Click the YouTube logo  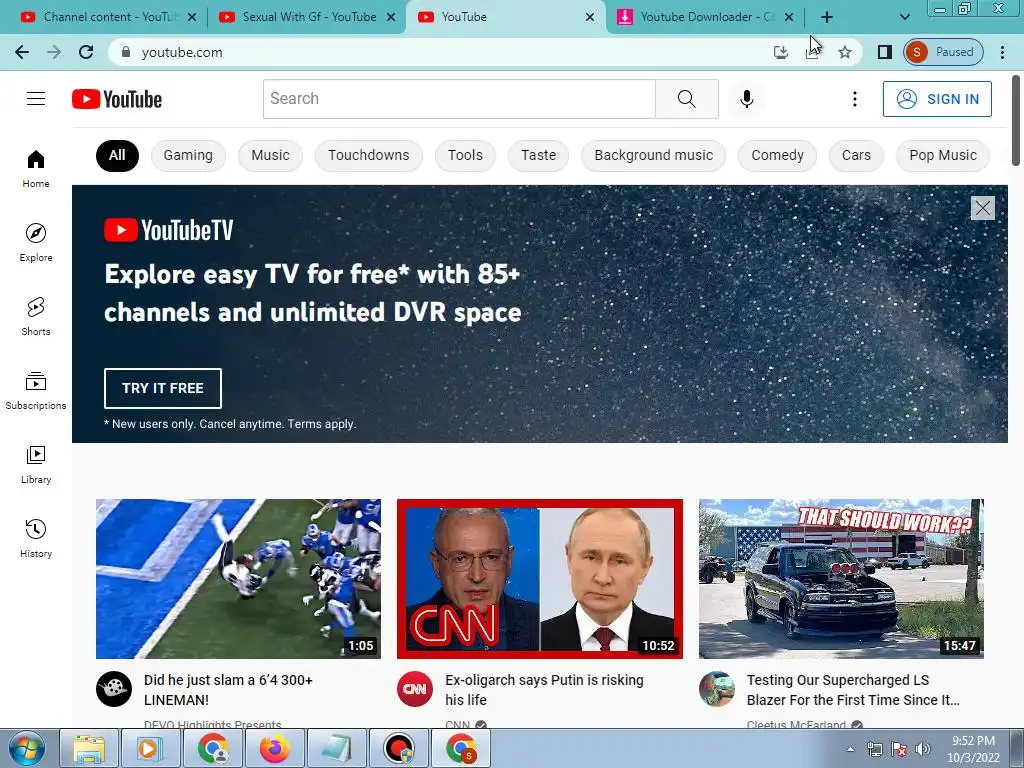click(x=117, y=99)
